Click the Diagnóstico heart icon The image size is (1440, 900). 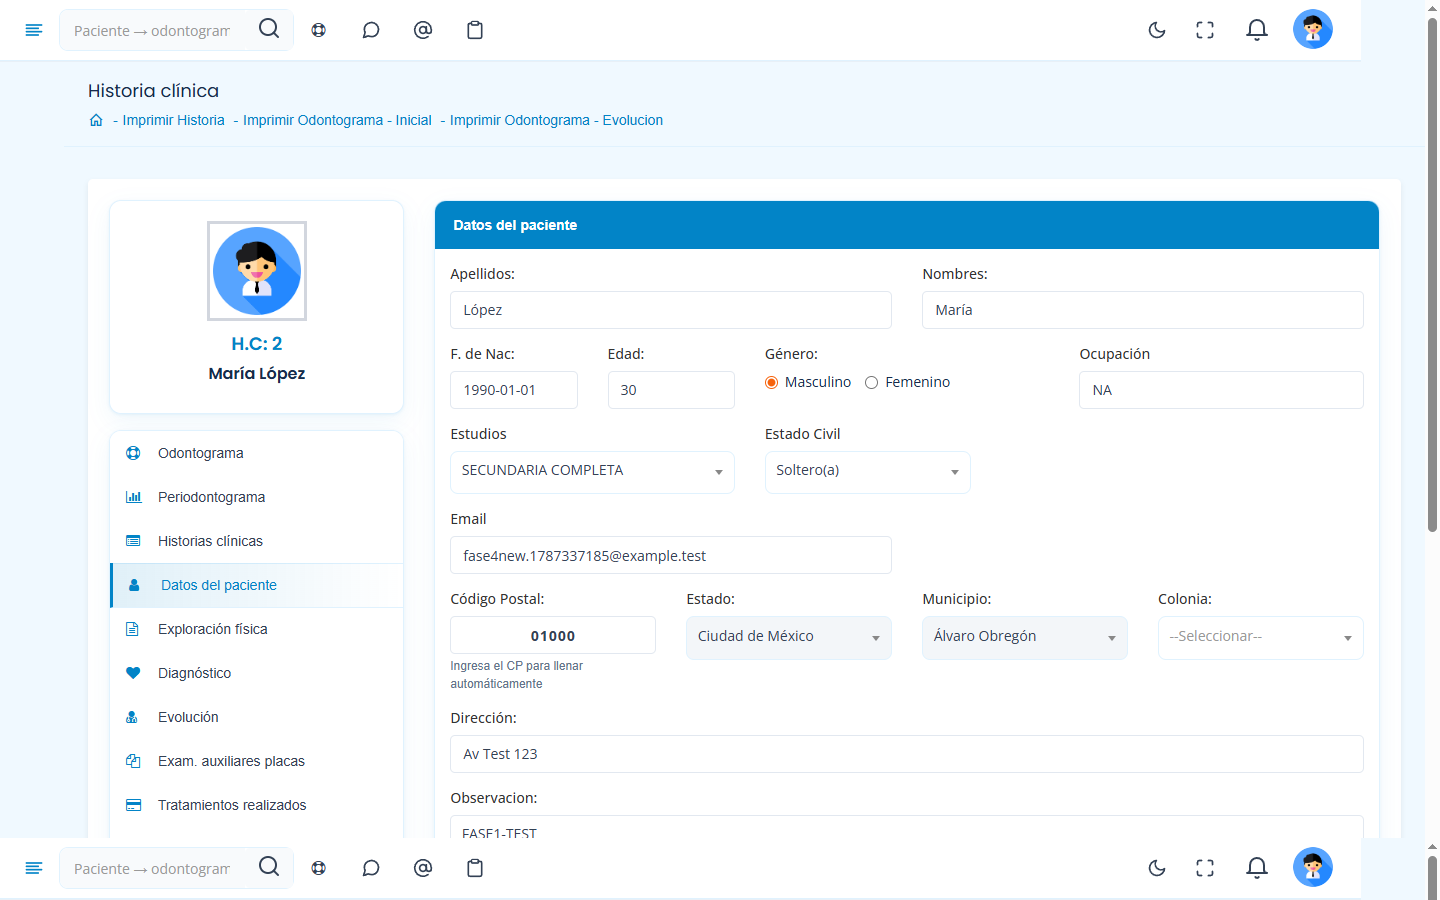133,673
